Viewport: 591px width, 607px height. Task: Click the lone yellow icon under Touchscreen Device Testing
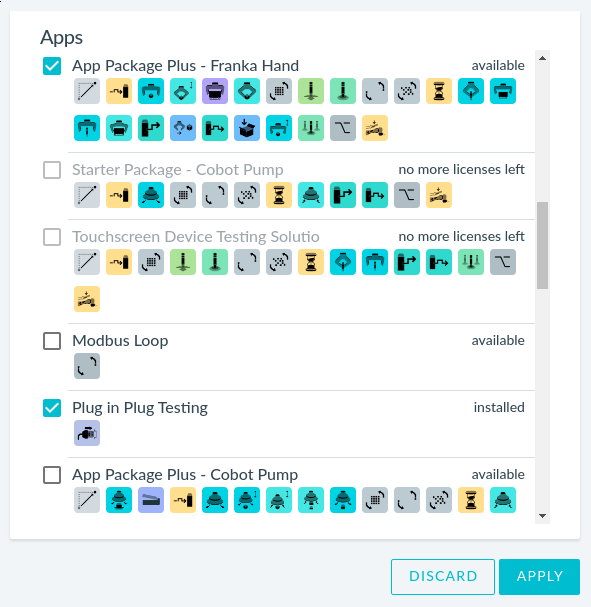(x=87, y=299)
